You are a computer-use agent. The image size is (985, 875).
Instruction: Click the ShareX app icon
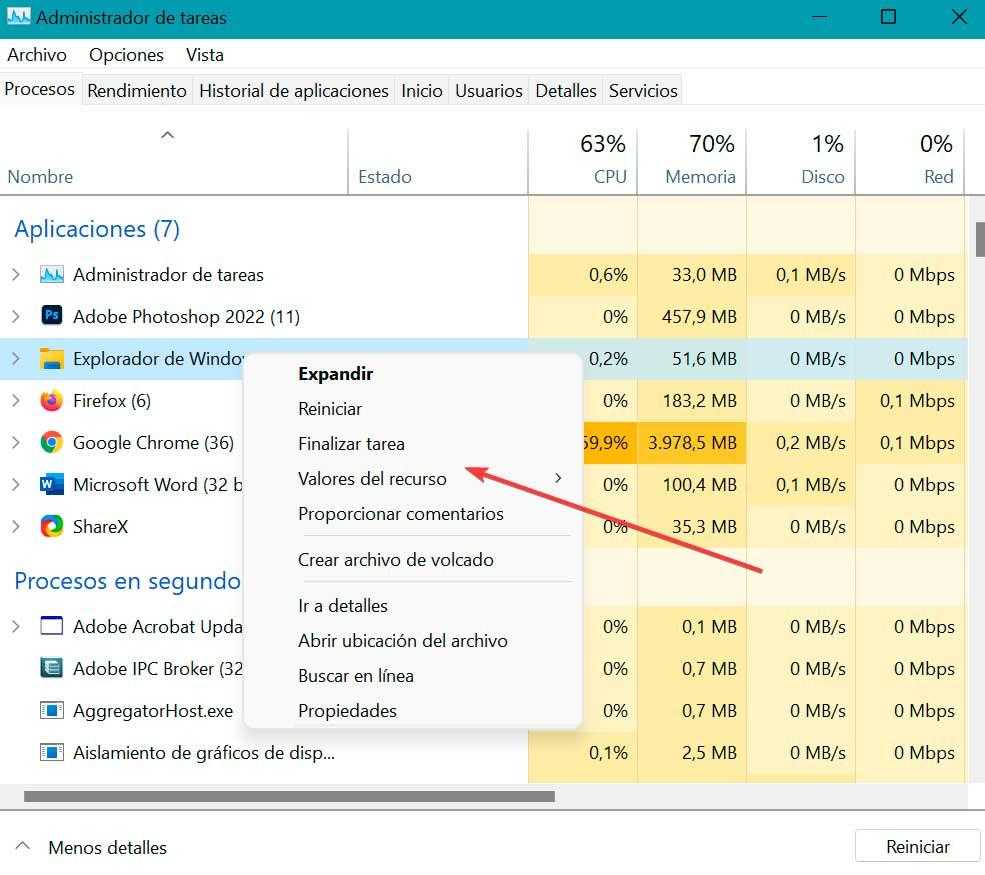pyautogui.click(x=51, y=527)
